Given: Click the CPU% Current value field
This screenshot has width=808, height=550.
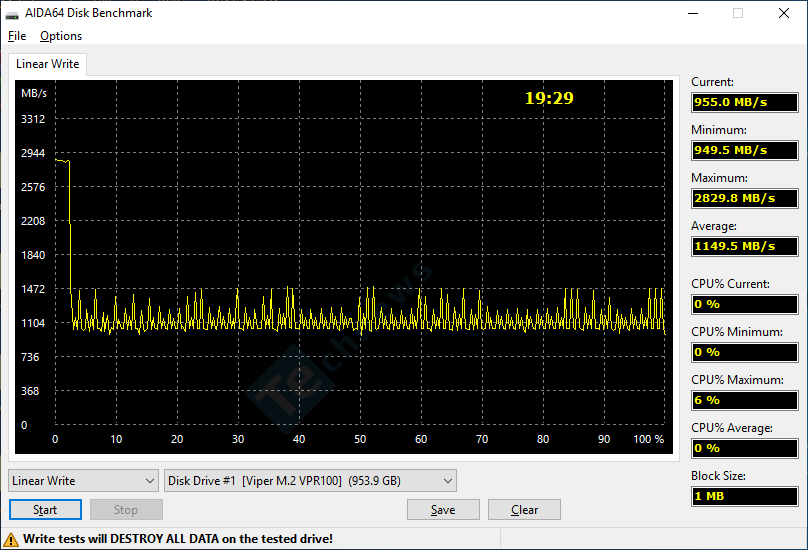Looking at the screenshot, I should (x=745, y=304).
